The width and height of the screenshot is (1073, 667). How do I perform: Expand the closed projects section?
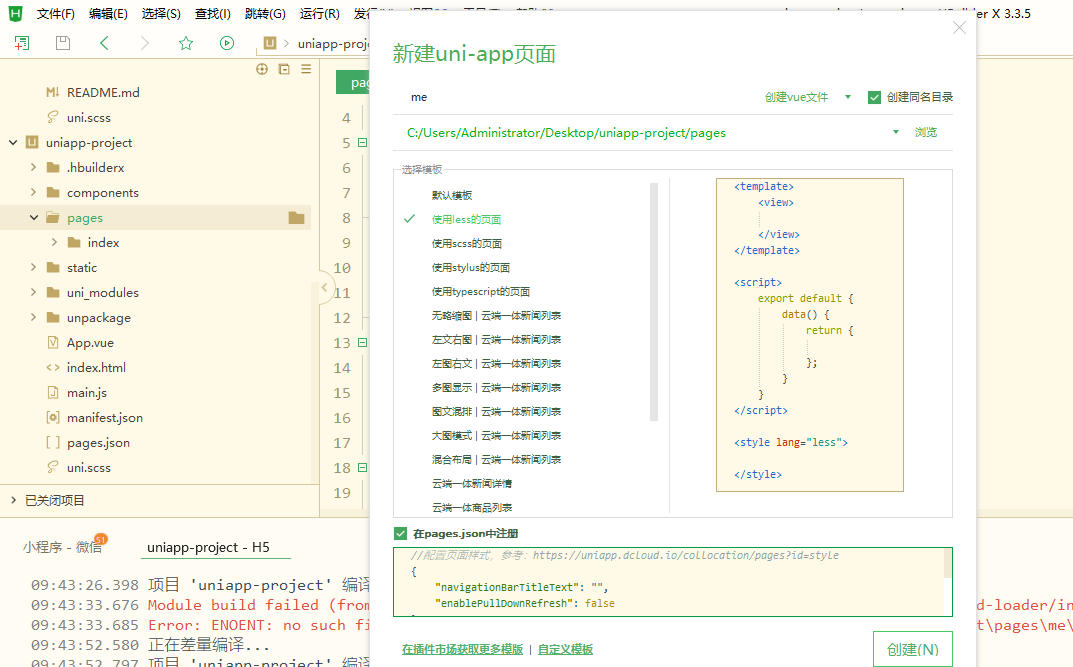13,501
